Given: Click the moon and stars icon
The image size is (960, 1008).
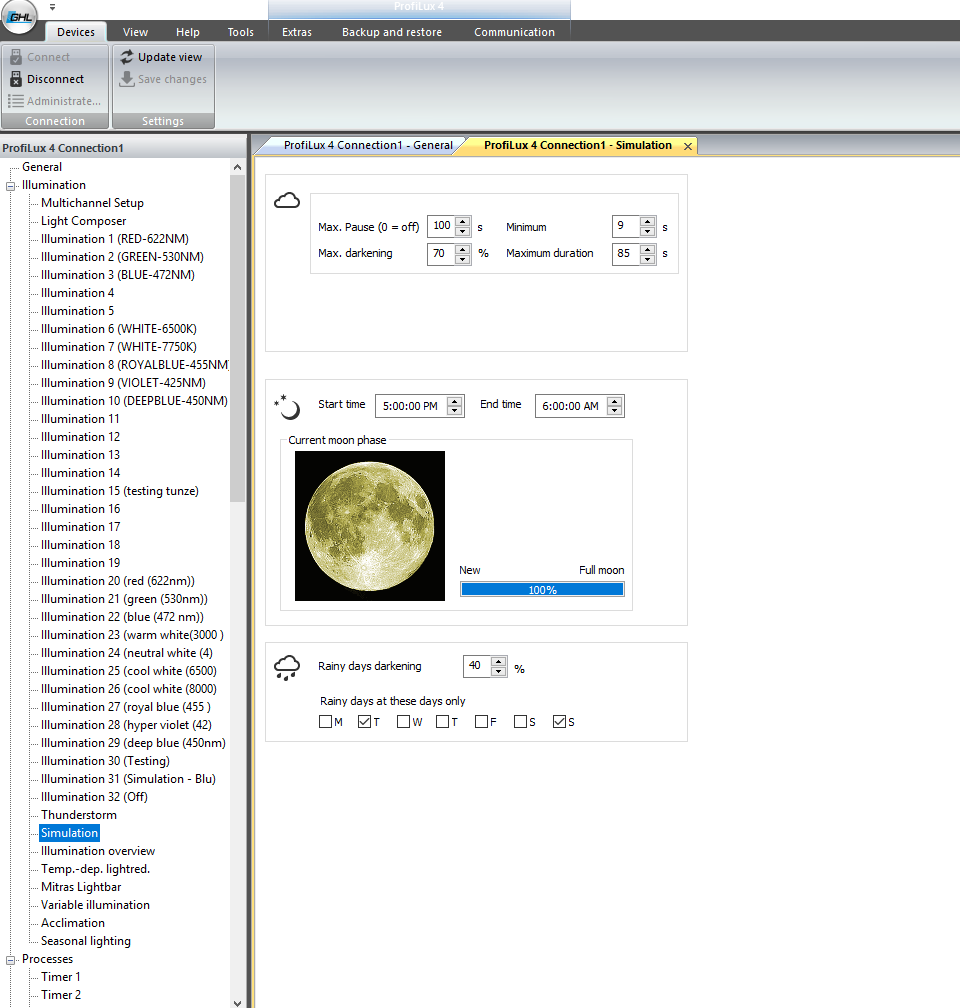Looking at the screenshot, I should click(x=287, y=407).
